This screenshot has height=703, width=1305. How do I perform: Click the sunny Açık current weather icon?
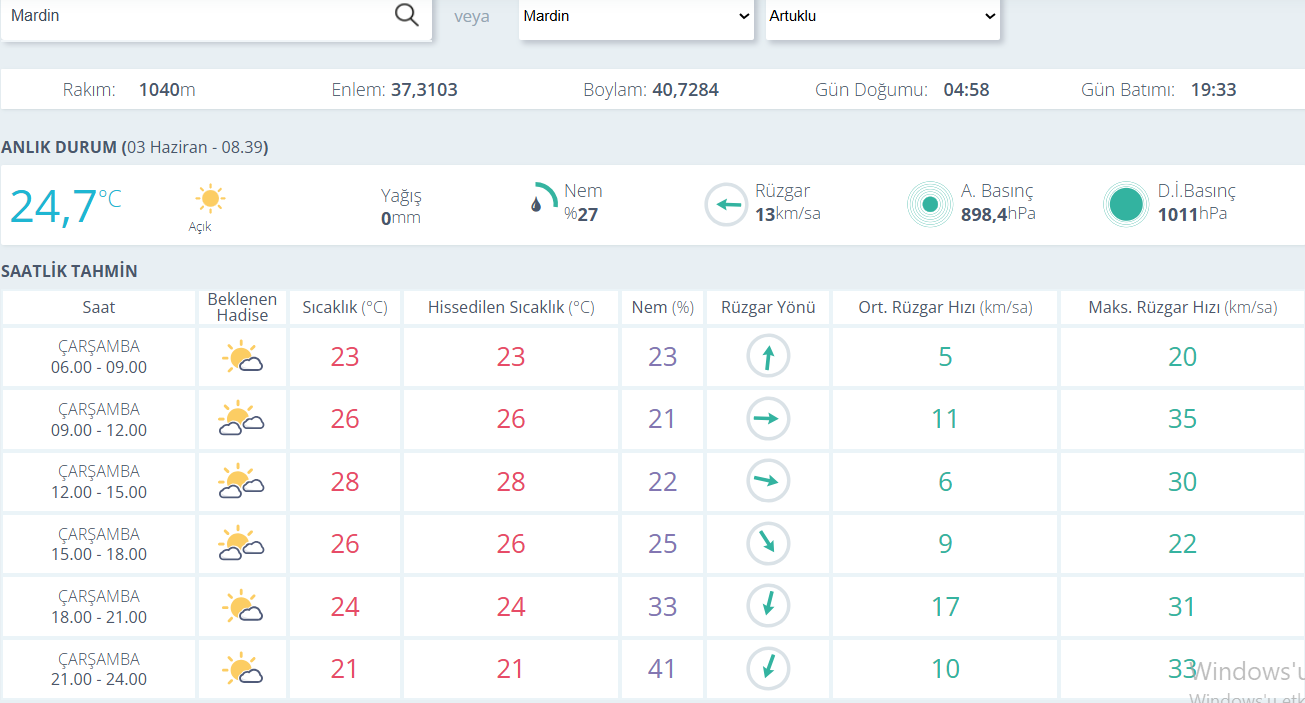point(209,198)
